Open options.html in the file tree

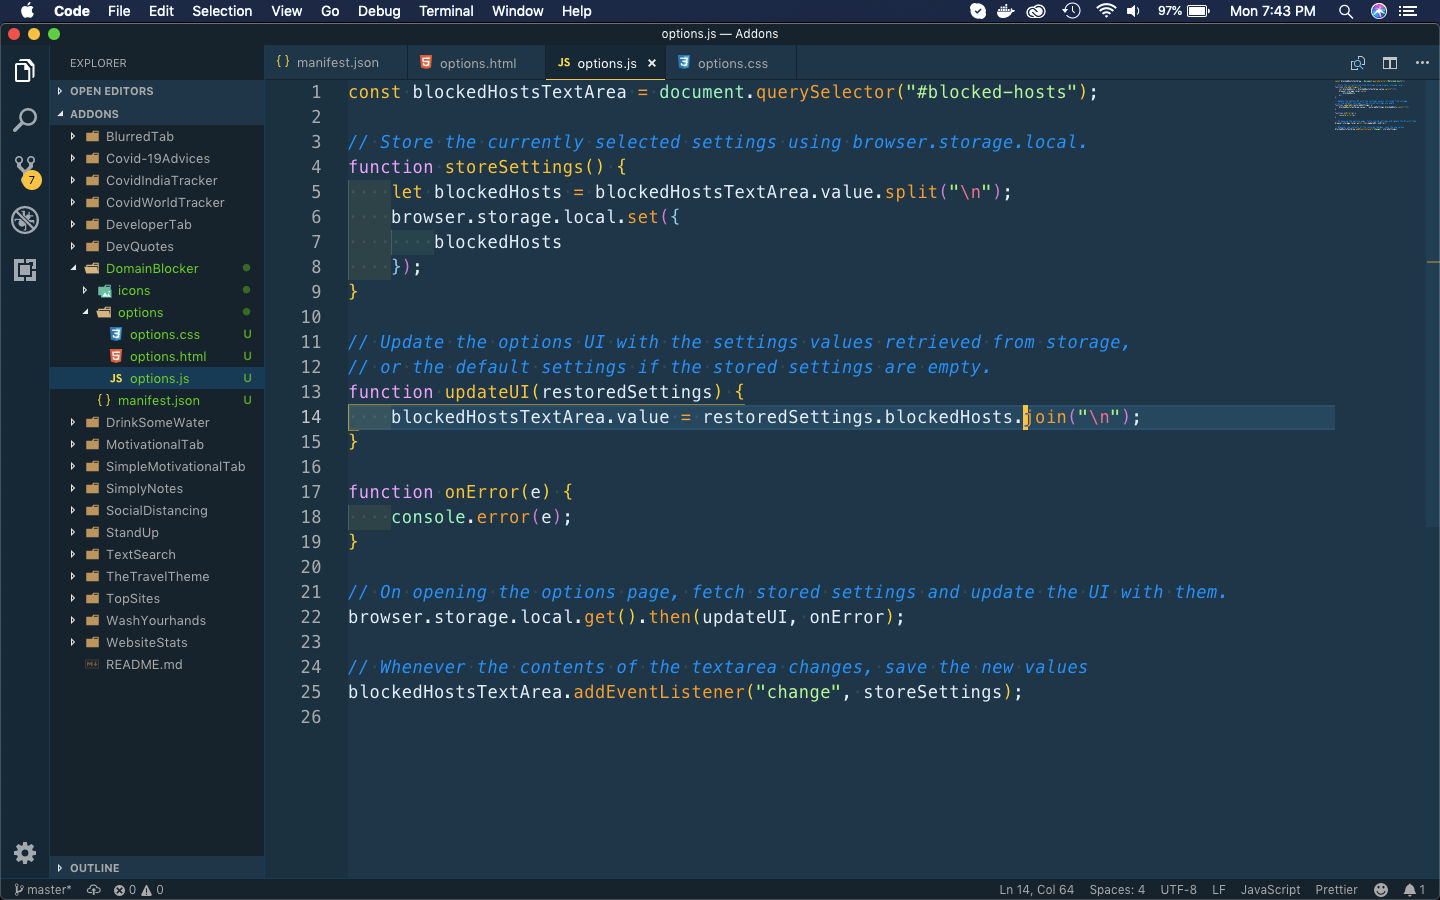157,356
